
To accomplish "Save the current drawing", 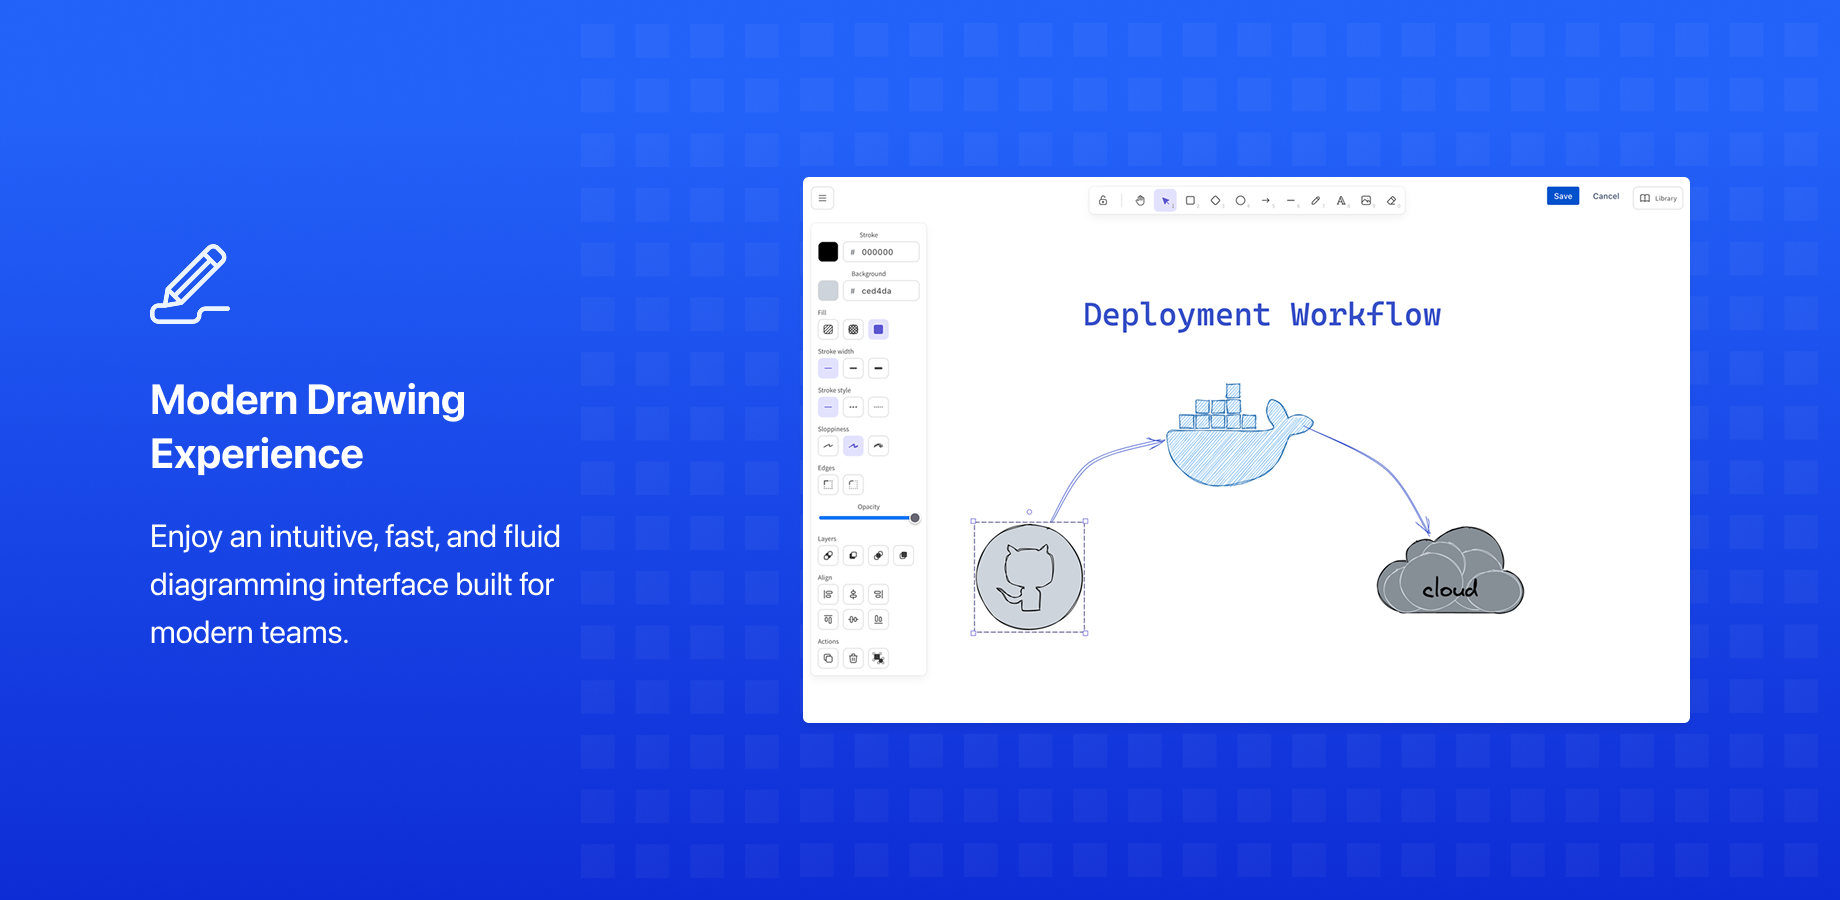I will pos(1563,196).
